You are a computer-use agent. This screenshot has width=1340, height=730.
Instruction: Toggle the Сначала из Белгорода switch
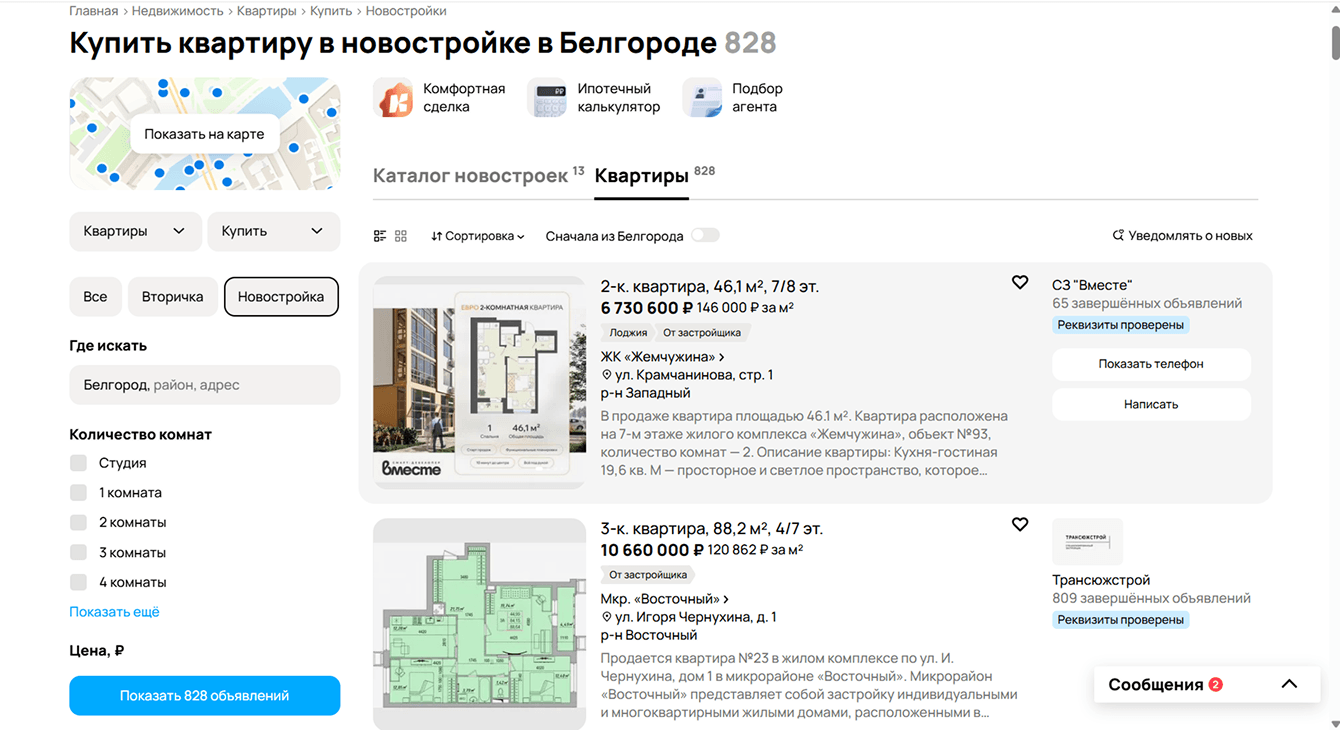[705, 236]
